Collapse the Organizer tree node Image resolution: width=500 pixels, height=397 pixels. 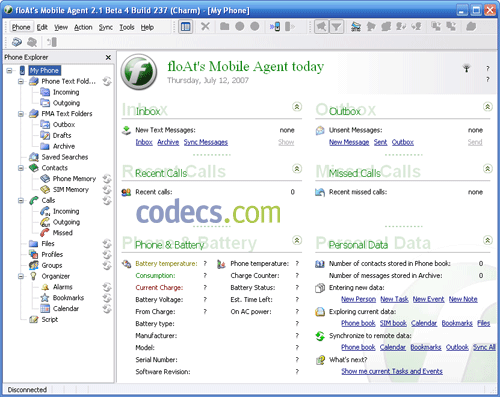point(21,276)
